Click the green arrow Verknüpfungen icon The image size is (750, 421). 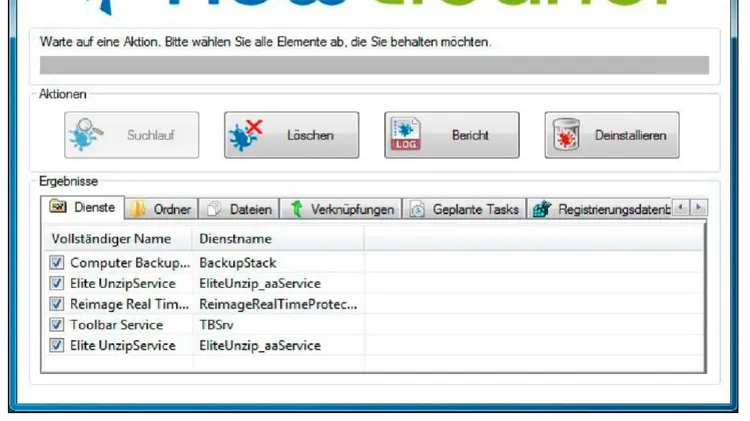(x=297, y=209)
